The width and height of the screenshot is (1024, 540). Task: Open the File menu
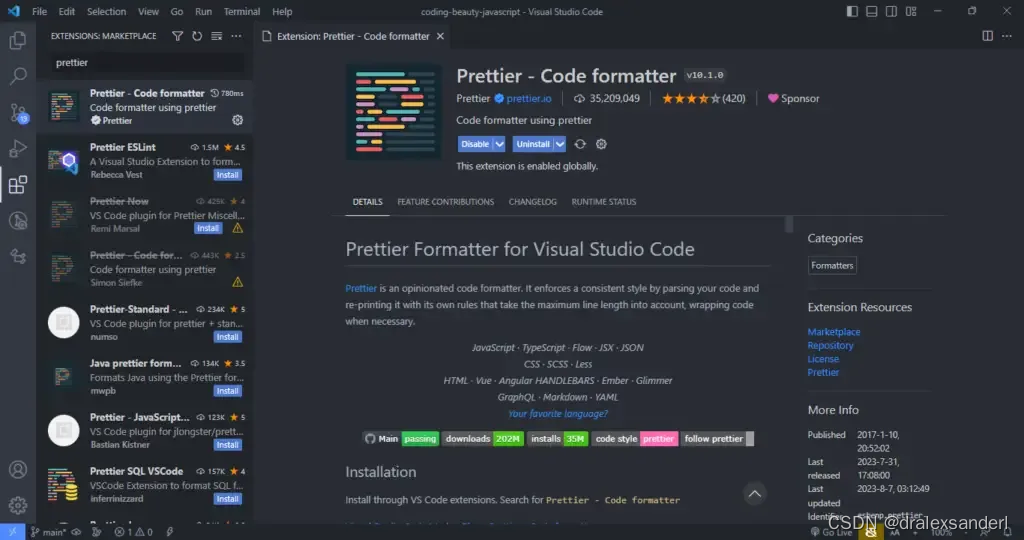(x=39, y=11)
